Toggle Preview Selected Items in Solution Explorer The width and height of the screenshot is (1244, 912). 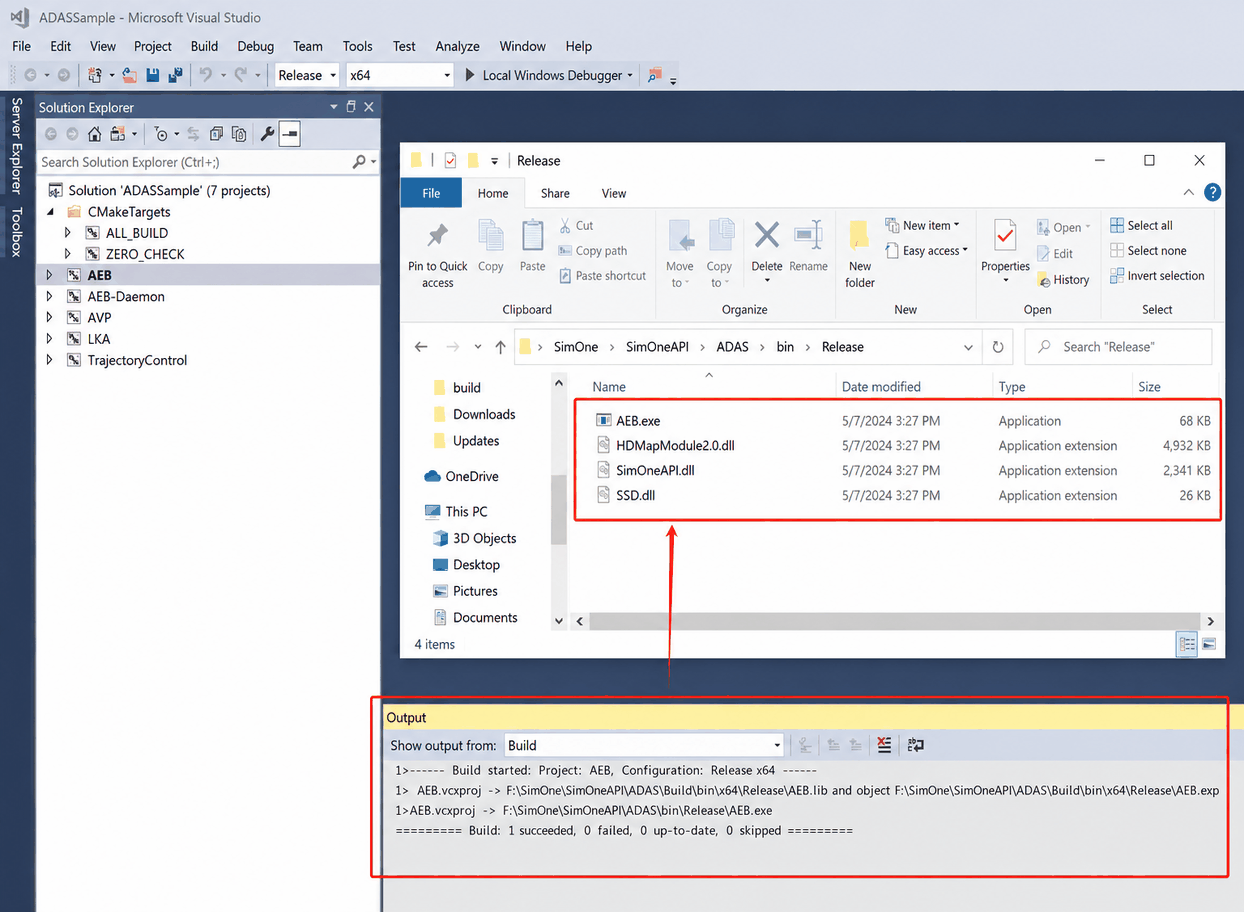pos(290,134)
